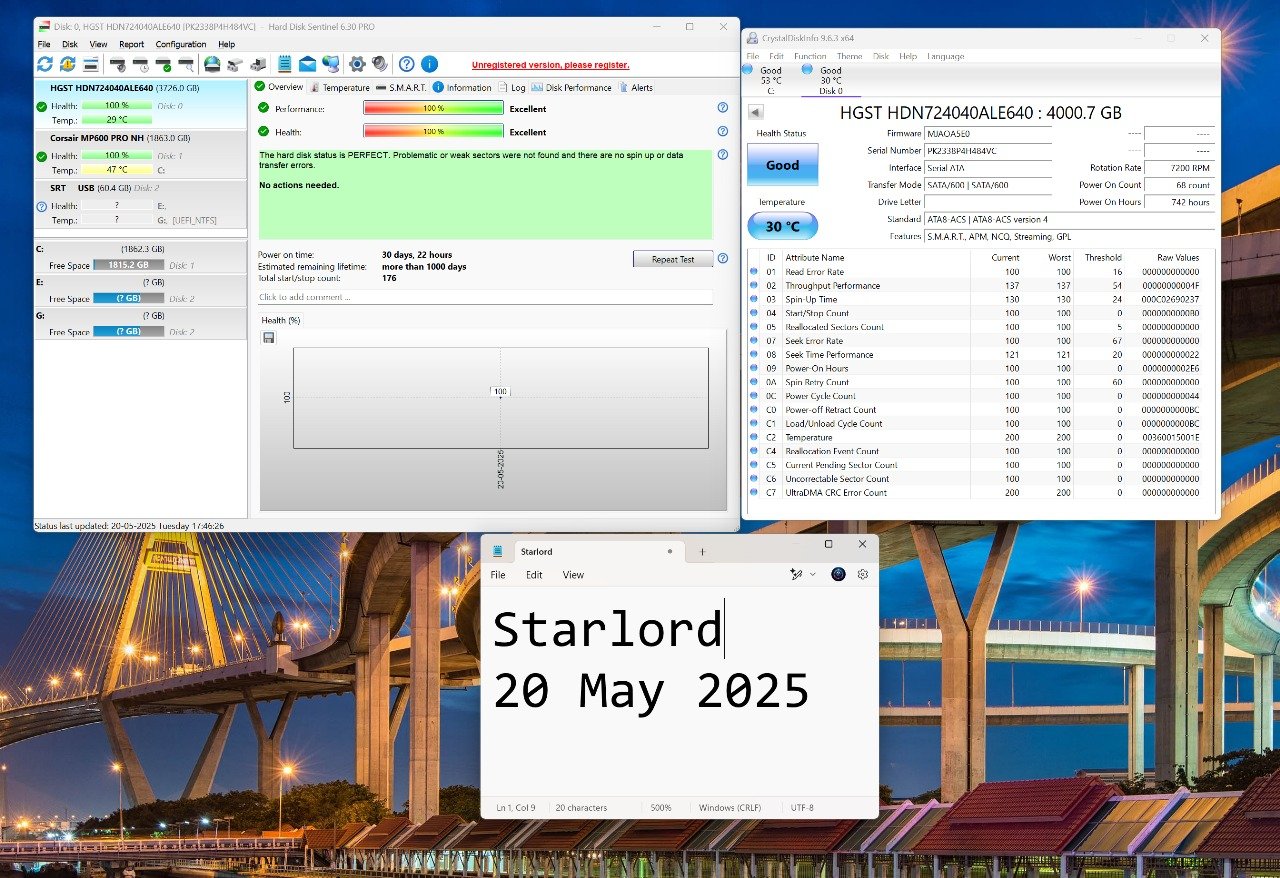Click the save floppy icon above the Health graph
This screenshot has height=878, width=1280.
tap(269, 338)
